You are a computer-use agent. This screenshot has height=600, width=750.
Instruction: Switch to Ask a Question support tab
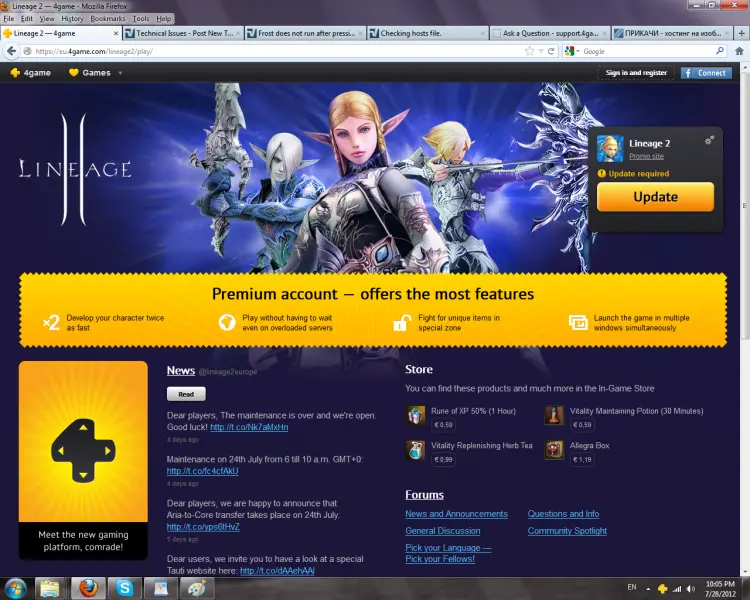point(550,33)
